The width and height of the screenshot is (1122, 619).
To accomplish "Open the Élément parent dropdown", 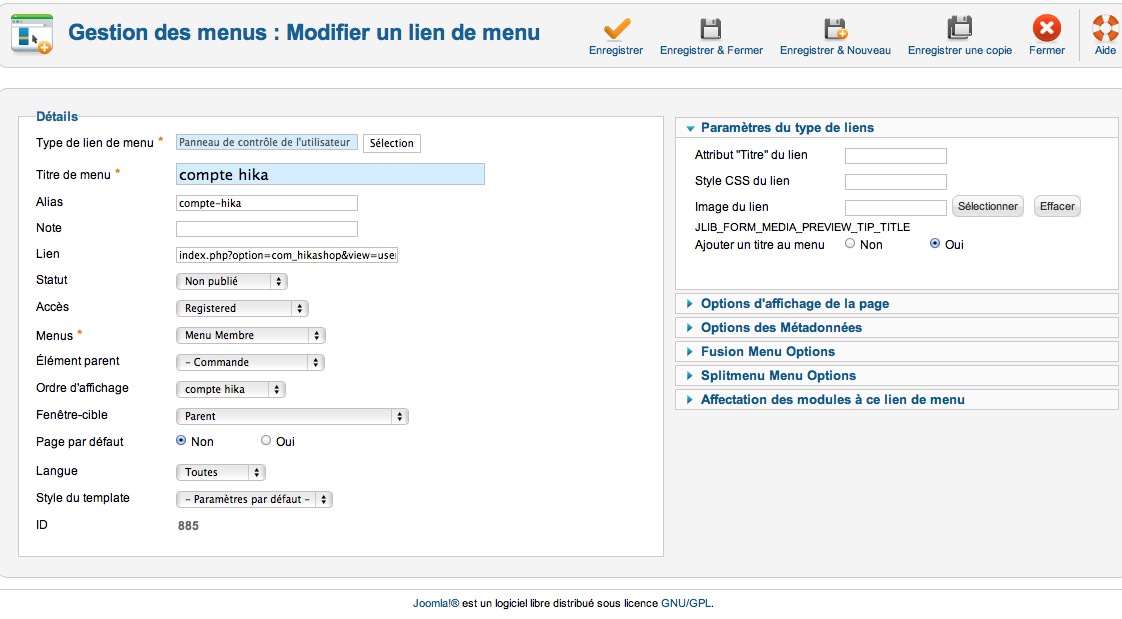I will point(250,362).
